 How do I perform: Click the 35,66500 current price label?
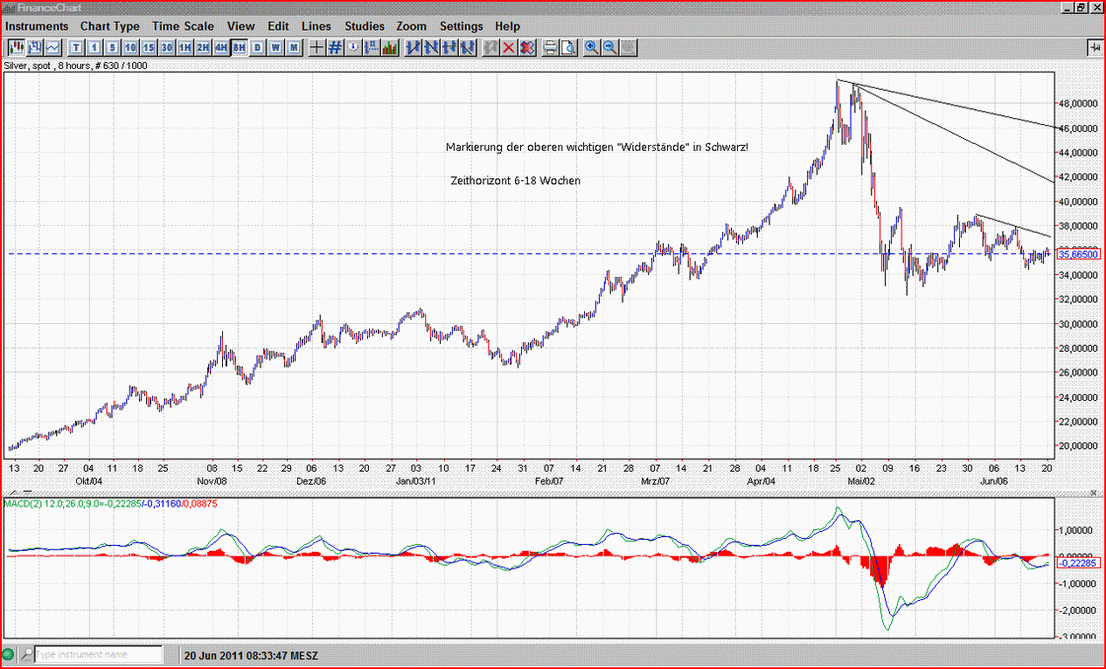click(1078, 253)
